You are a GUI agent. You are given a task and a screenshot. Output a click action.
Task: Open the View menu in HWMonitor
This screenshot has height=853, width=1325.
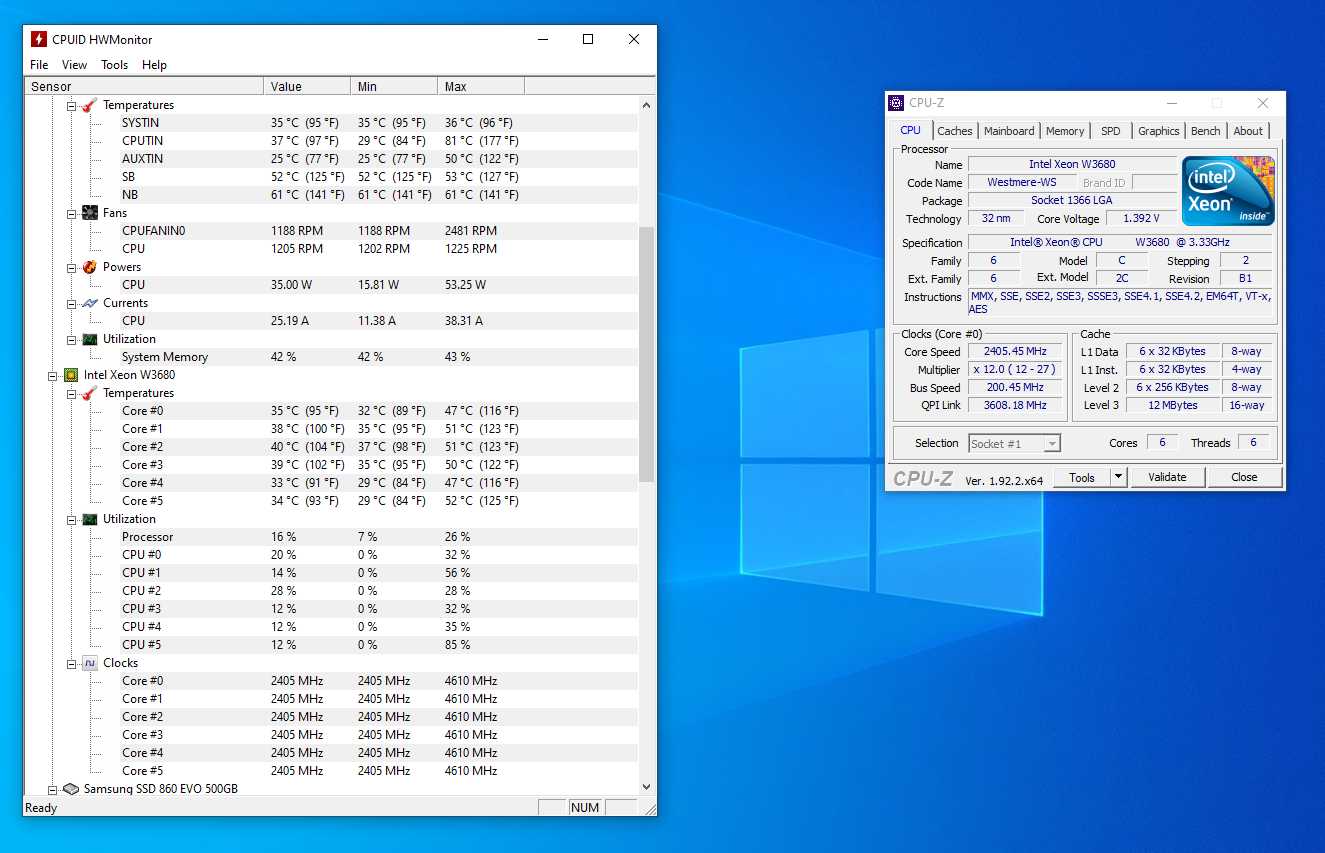(x=74, y=65)
